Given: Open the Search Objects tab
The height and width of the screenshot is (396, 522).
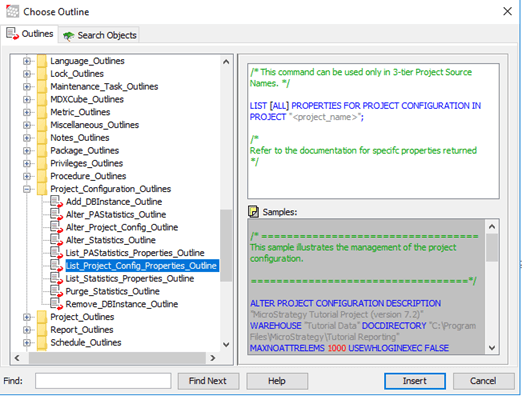Looking at the screenshot, I should point(99,35).
